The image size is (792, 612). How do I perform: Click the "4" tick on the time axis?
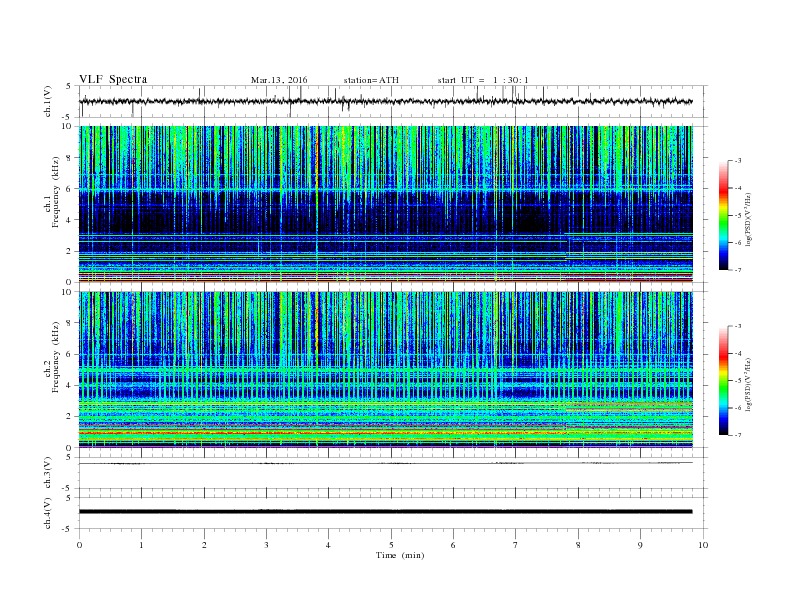(328, 545)
